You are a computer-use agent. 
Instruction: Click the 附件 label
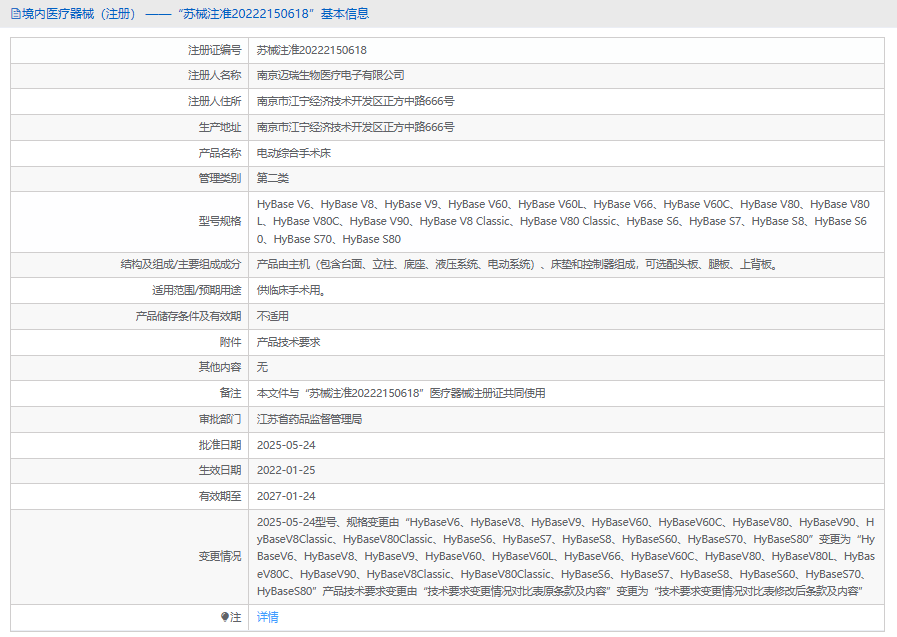(231, 342)
